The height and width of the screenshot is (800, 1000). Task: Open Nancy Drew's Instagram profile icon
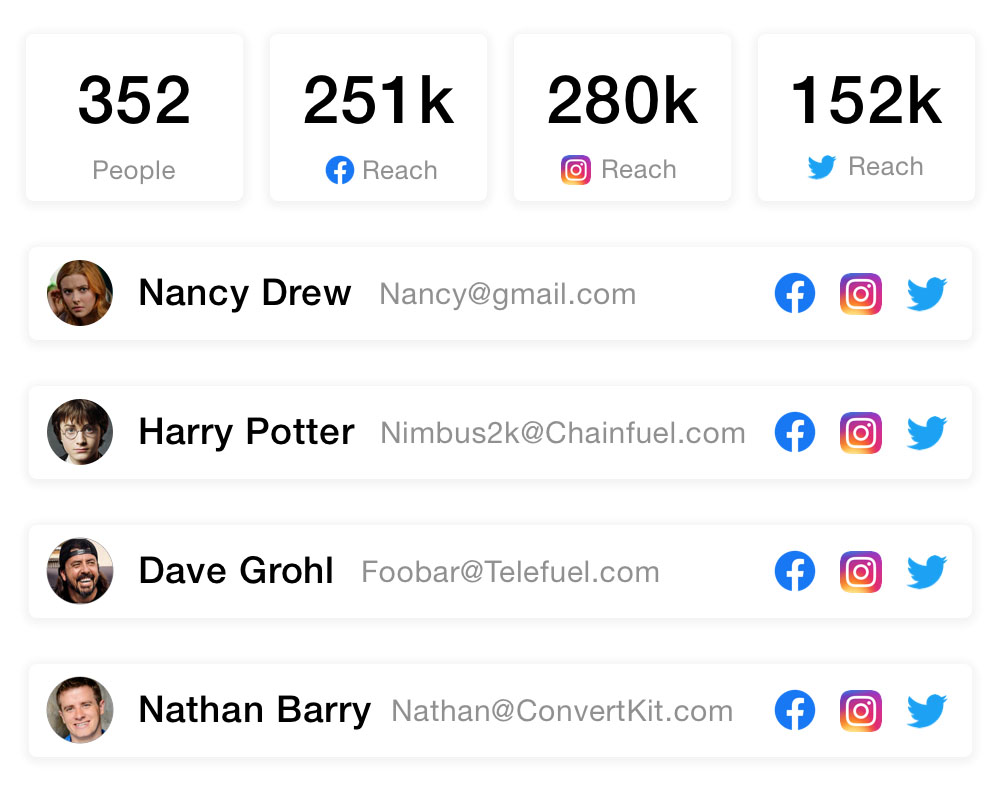pyautogui.click(x=860, y=294)
